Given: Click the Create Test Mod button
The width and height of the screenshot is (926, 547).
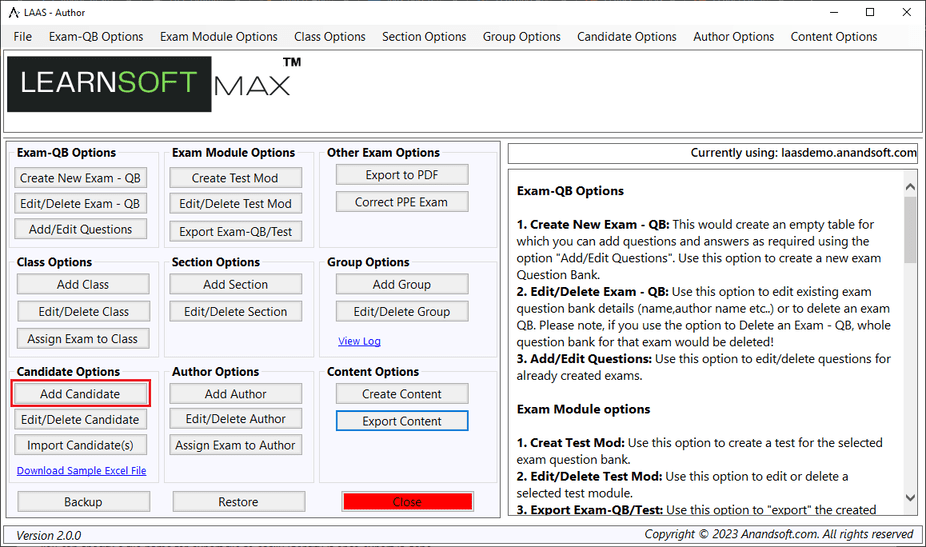Looking at the screenshot, I should coord(235,178).
